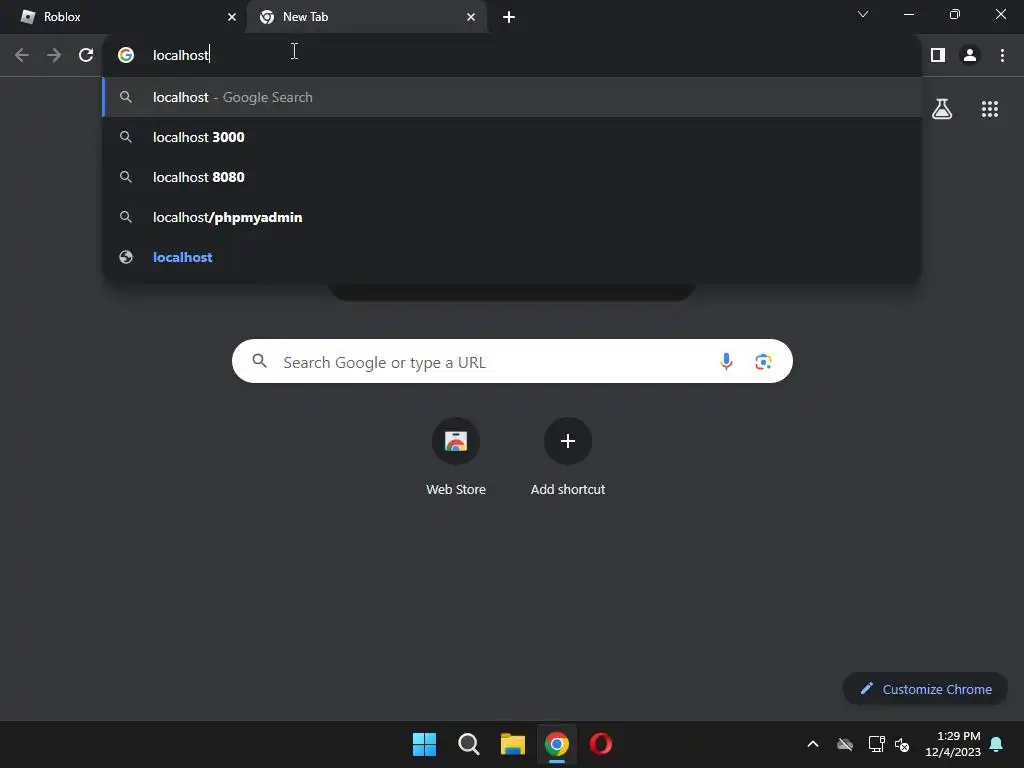Choose the 'localhost/phpmyadmin' suggestion

click(512, 217)
